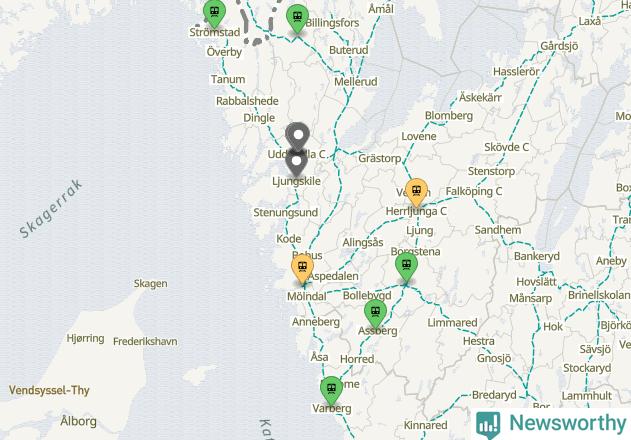Screen dimensions: 631x440
Task: Click the green train marker at Strömstad
Action: pos(214,14)
